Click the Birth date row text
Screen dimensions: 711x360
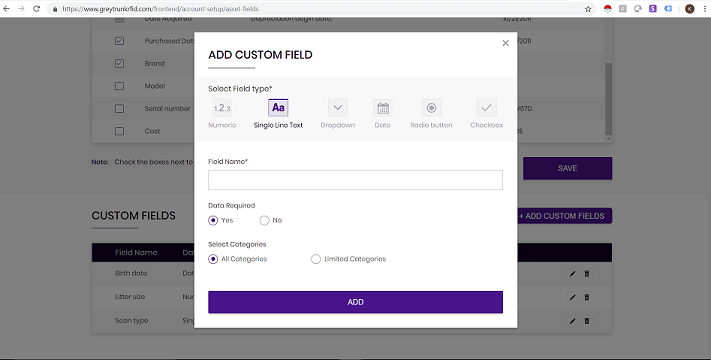[131, 273]
